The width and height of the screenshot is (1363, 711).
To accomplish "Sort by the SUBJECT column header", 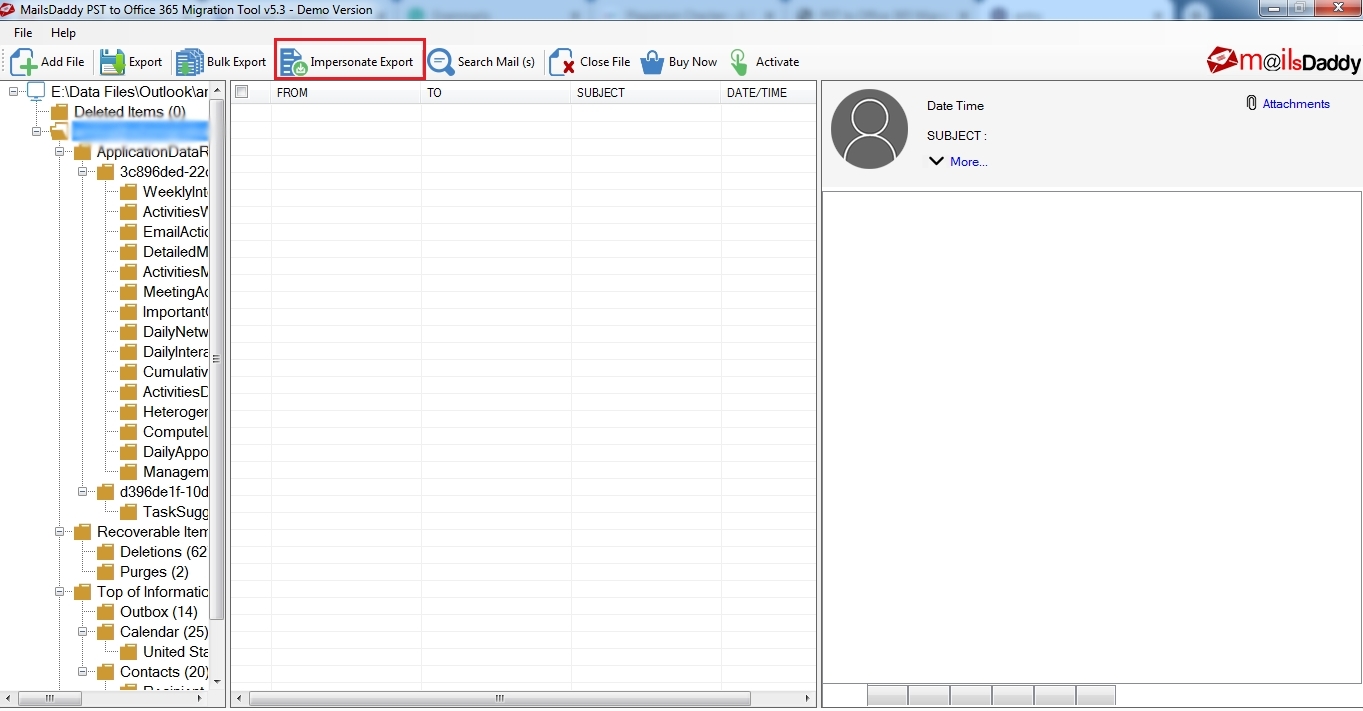I will [x=646, y=92].
